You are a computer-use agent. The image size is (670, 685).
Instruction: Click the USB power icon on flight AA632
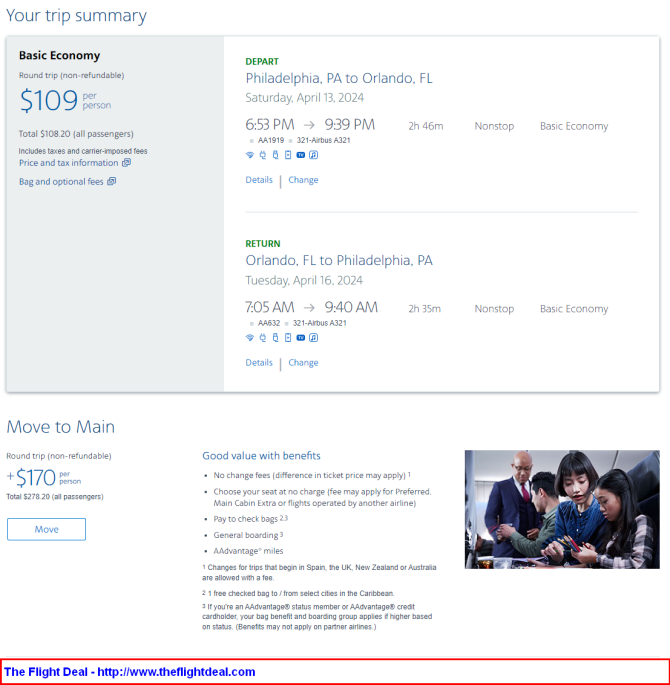tap(275, 338)
